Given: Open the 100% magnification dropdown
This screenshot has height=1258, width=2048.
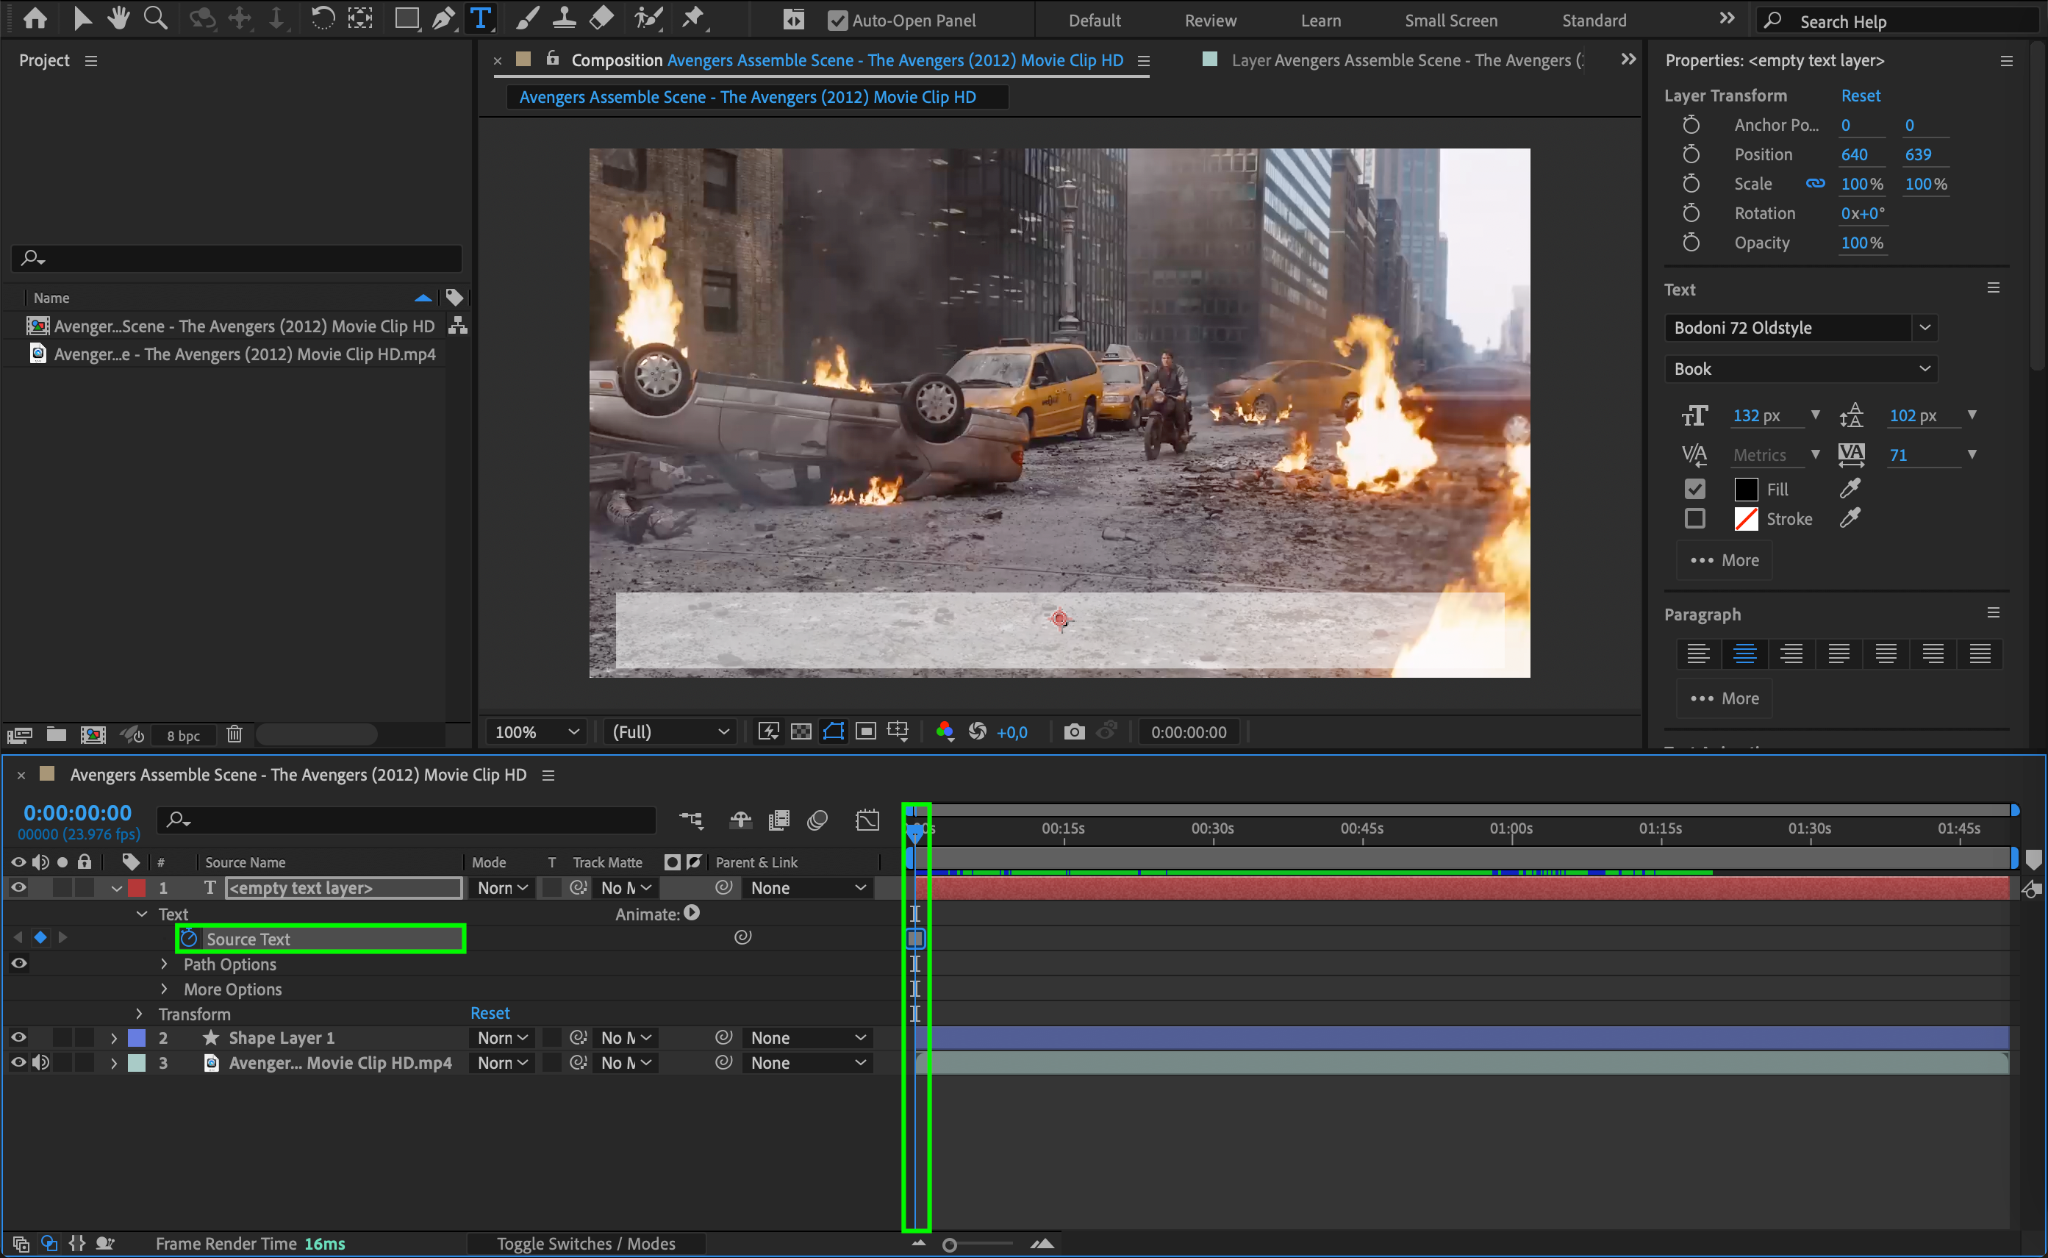Looking at the screenshot, I should [x=536, y=732].
